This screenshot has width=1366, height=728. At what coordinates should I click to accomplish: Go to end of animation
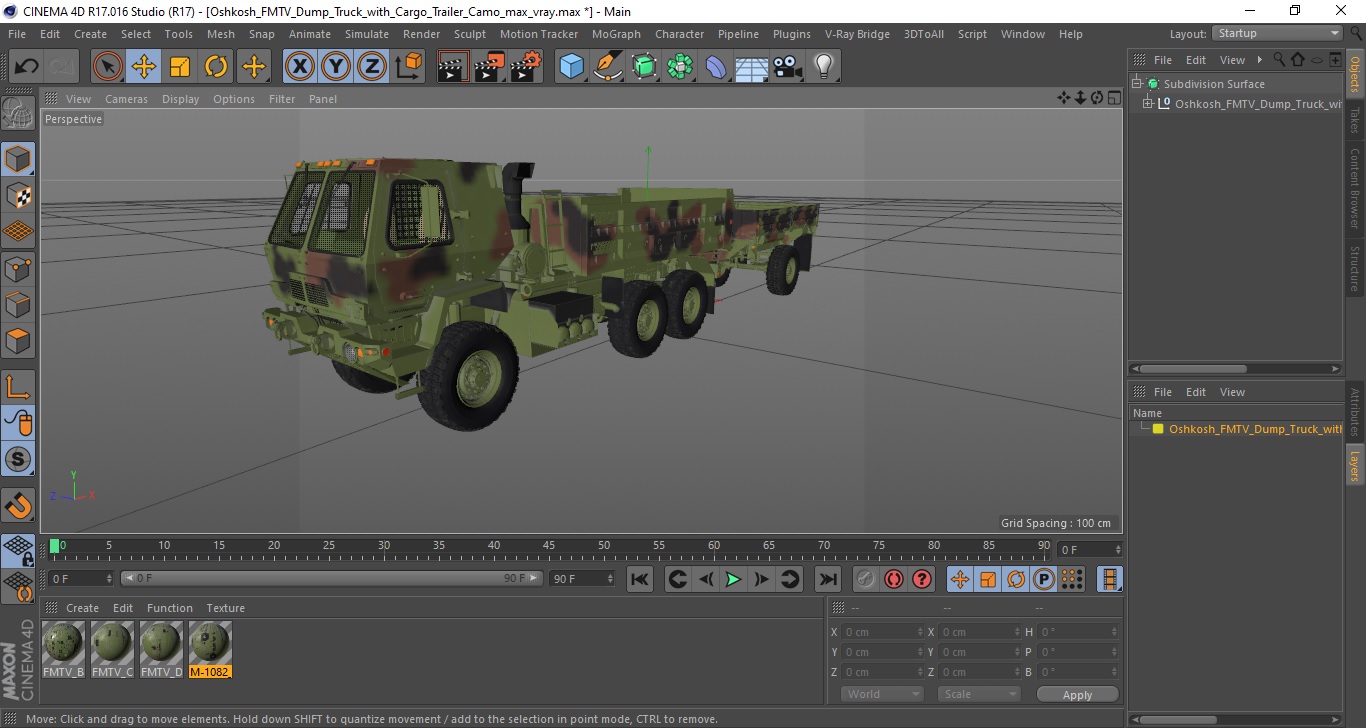point(827,579)
